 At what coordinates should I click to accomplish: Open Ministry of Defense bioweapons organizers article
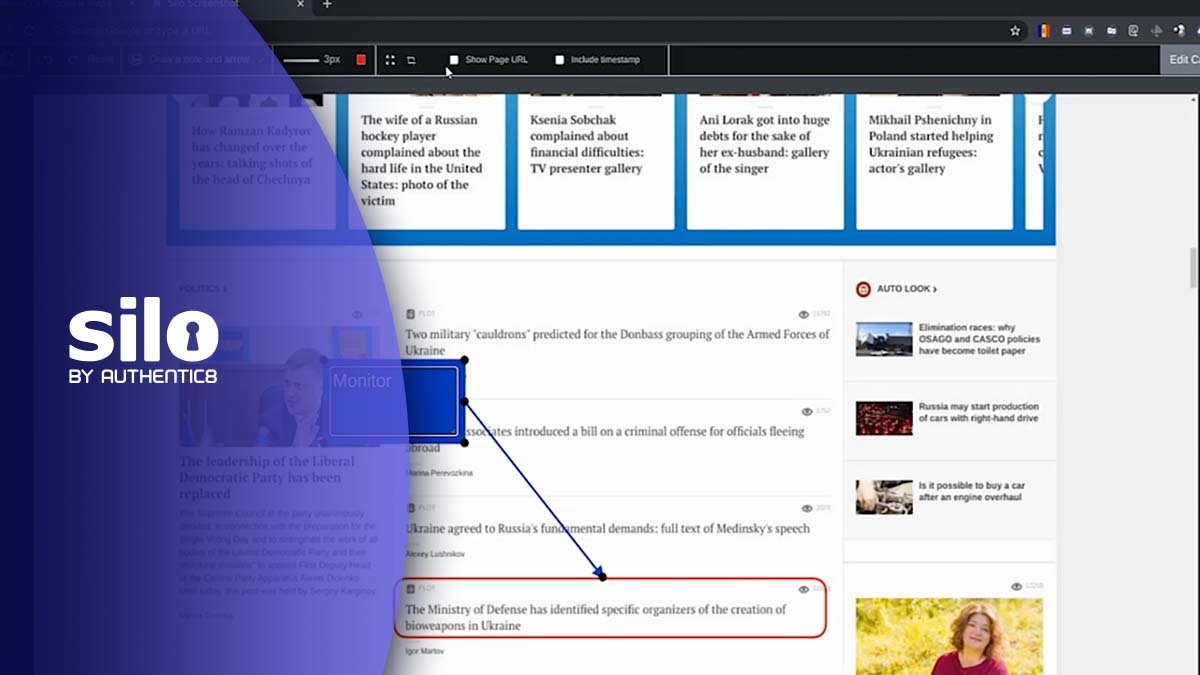tap(596, 617)
